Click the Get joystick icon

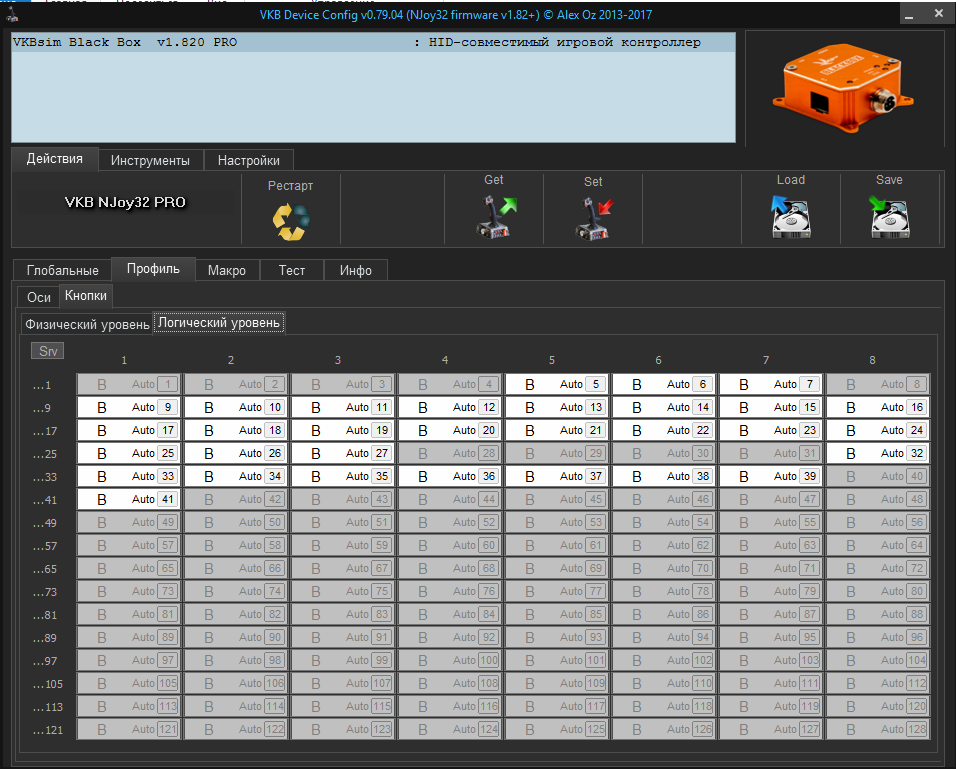click(495, 216)
